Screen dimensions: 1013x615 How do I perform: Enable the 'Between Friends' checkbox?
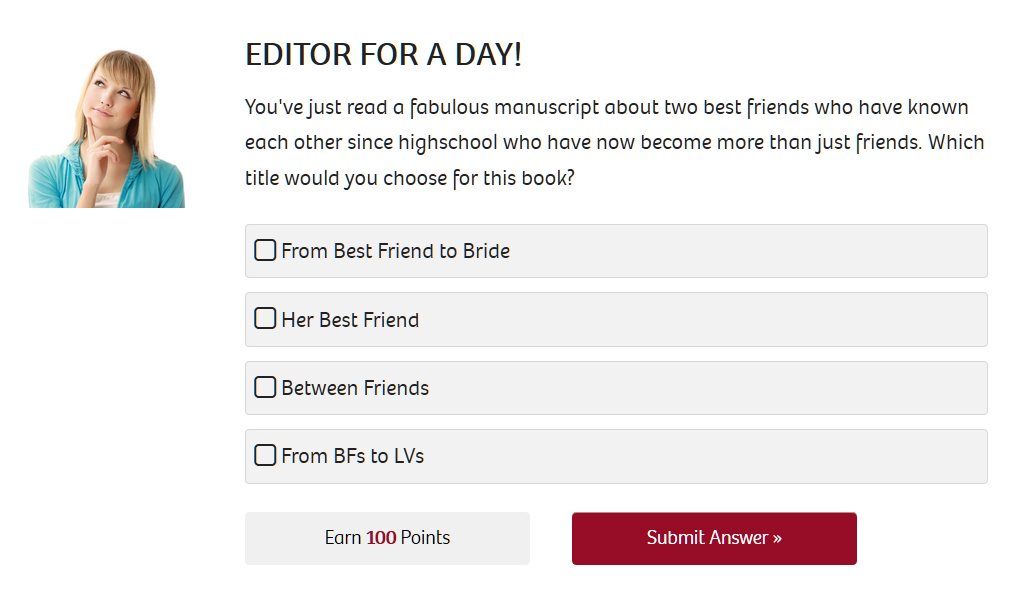click(265, 387)
